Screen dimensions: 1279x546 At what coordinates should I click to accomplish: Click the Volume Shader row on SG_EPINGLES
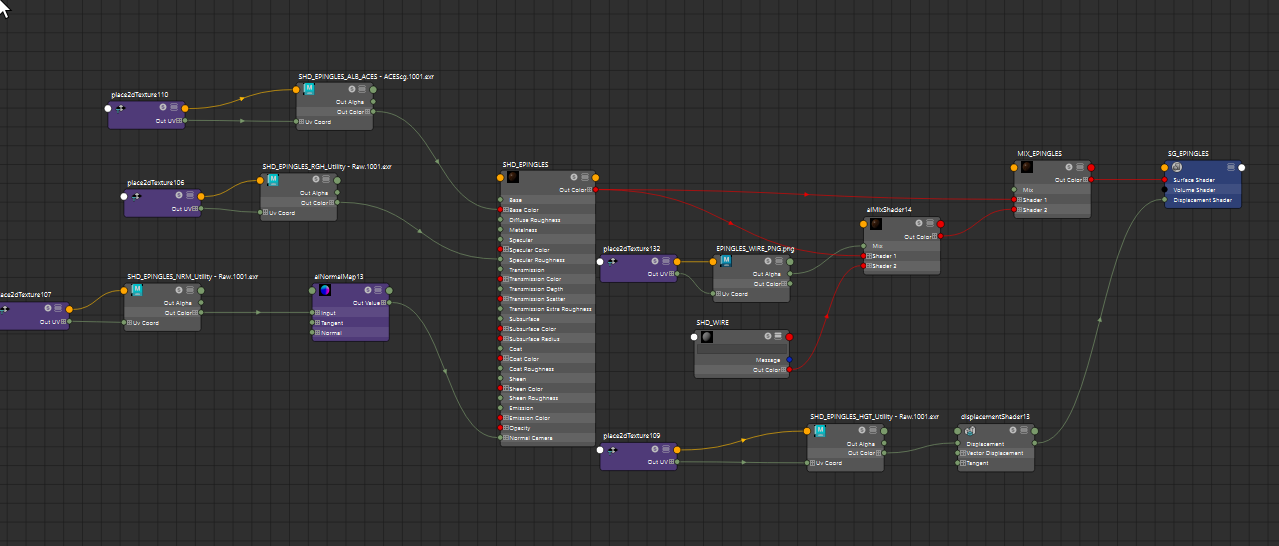coord(1203,190)
